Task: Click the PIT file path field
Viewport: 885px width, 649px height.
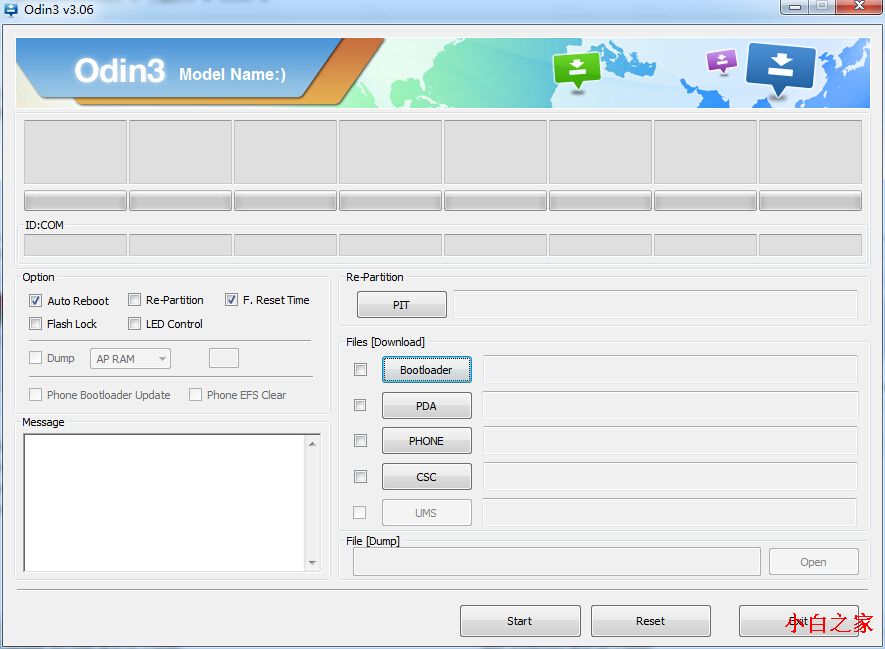Action: (655, 305)
